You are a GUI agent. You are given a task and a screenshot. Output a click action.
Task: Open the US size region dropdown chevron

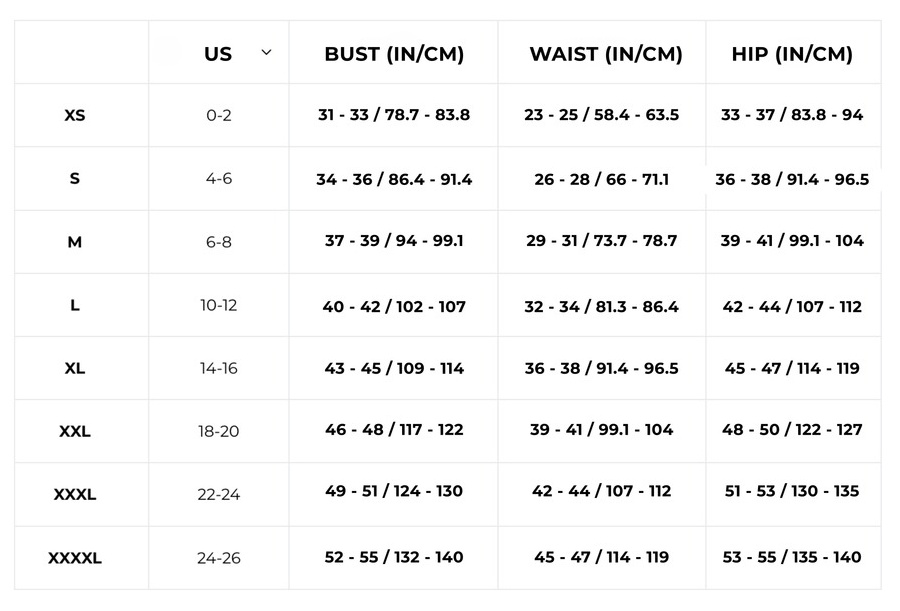click(x=266, y=52)
